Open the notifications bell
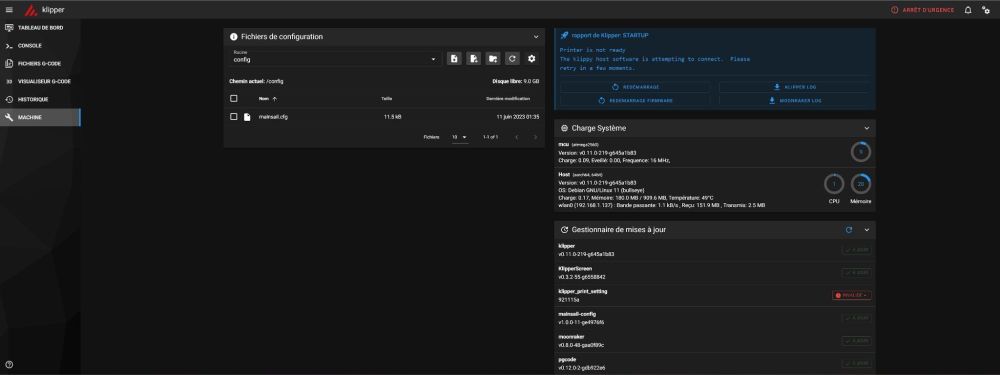1000x375 pixels. [968, 10]
